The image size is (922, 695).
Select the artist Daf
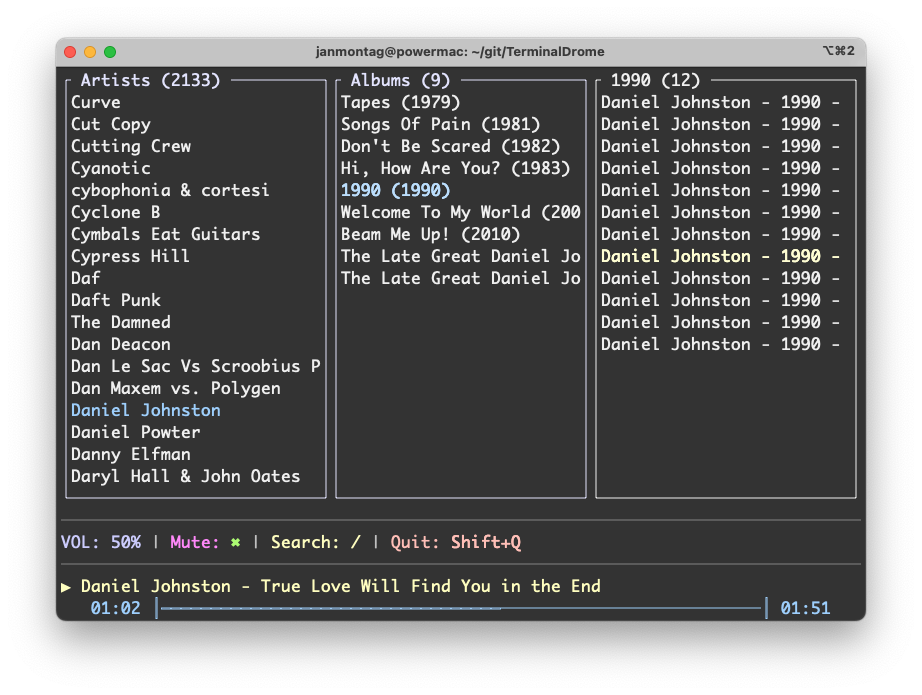pyautogui.click(x=86, y=278)
